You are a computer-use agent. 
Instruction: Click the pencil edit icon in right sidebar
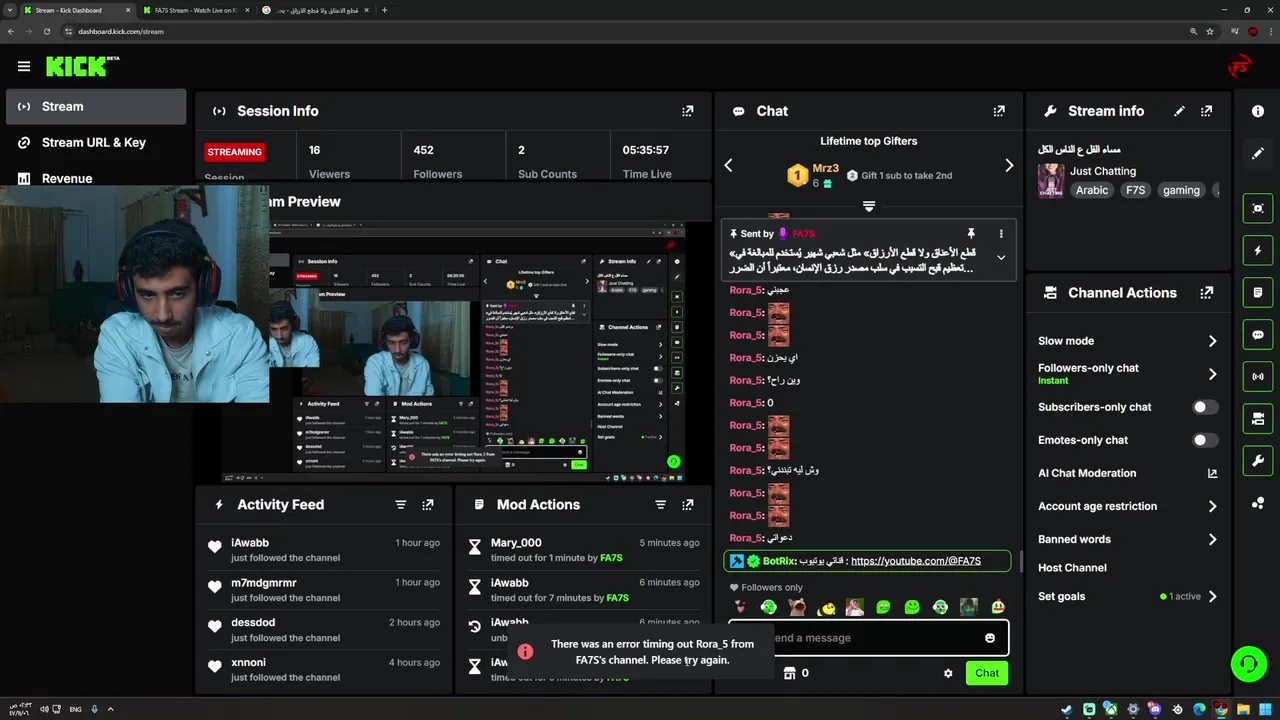click(x=1258, y=153)
